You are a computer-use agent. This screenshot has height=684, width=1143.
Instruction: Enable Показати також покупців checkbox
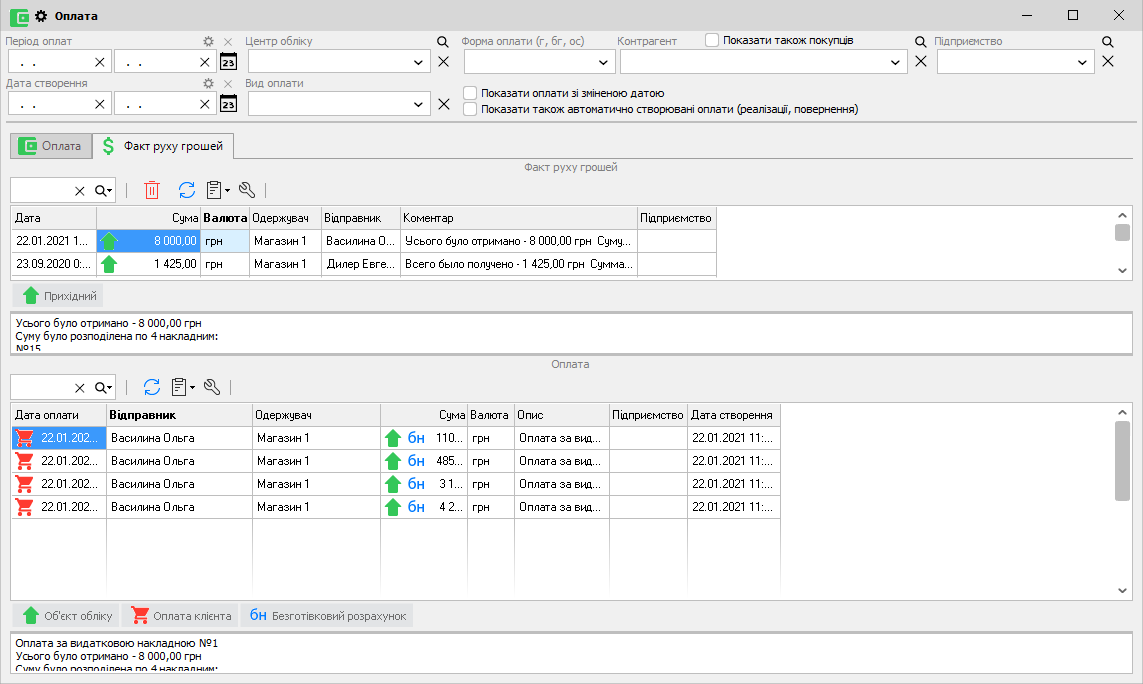point(712,41)
